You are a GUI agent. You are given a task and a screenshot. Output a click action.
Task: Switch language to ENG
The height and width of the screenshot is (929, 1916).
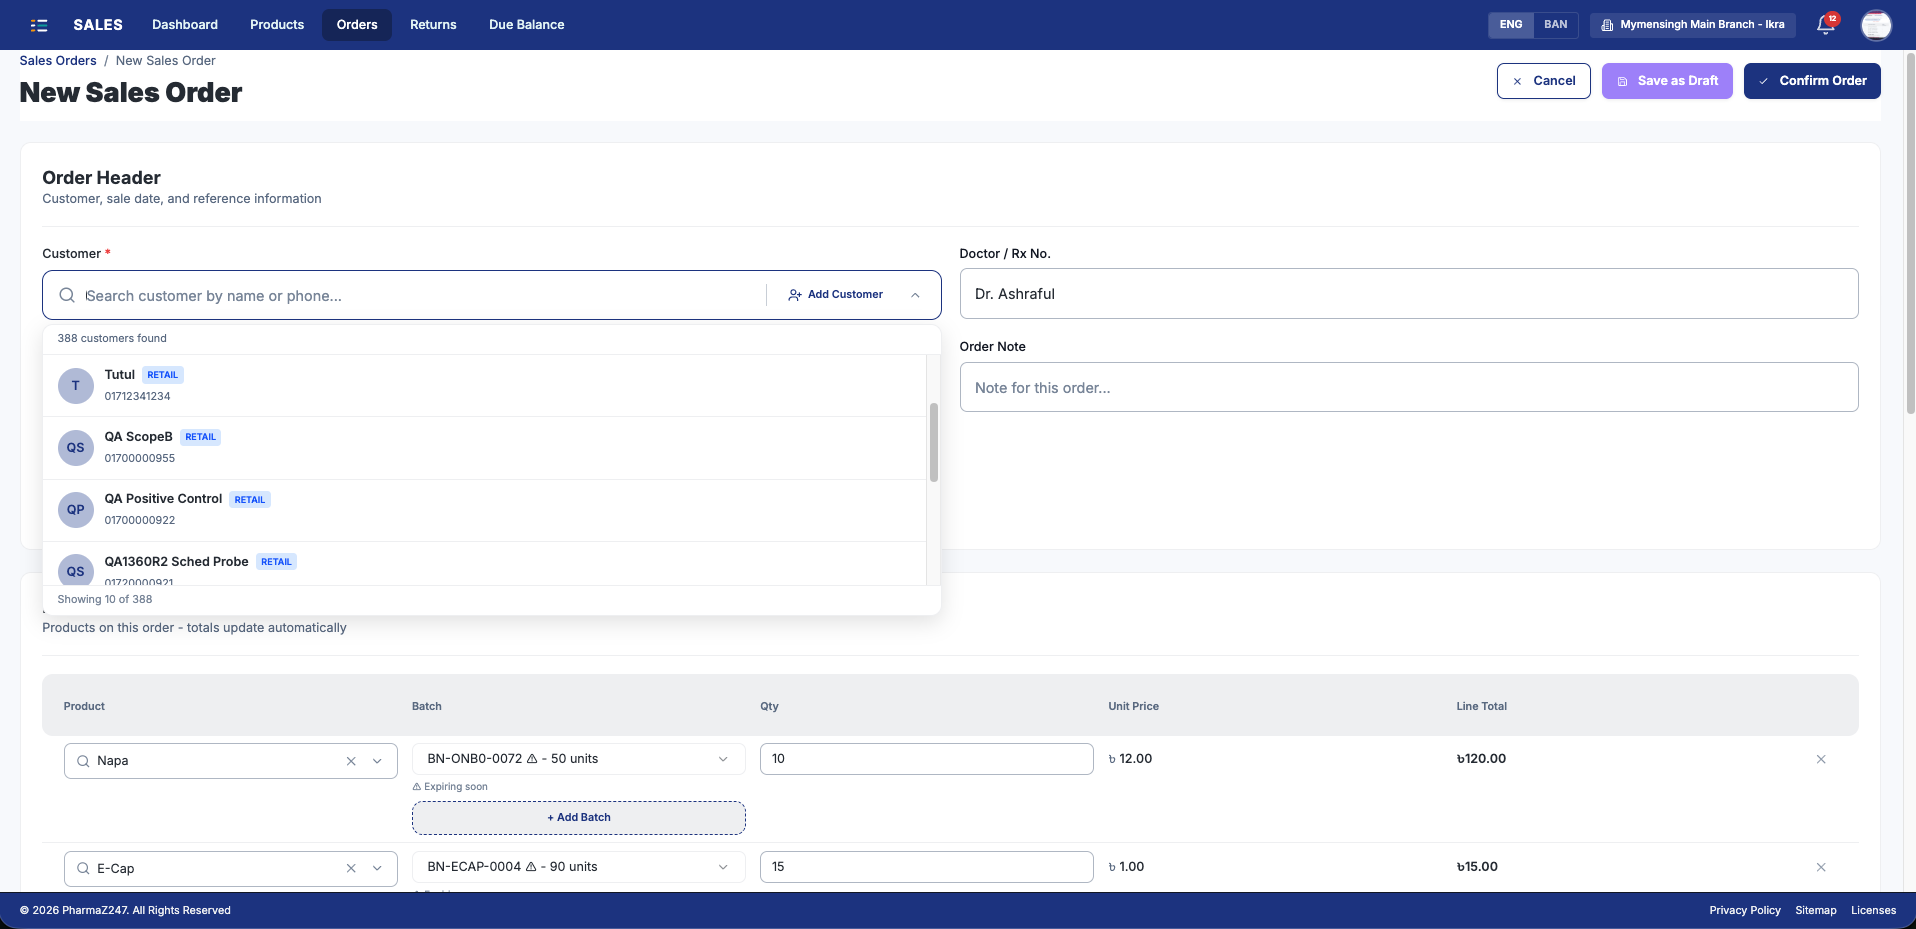pos(1511,25)
